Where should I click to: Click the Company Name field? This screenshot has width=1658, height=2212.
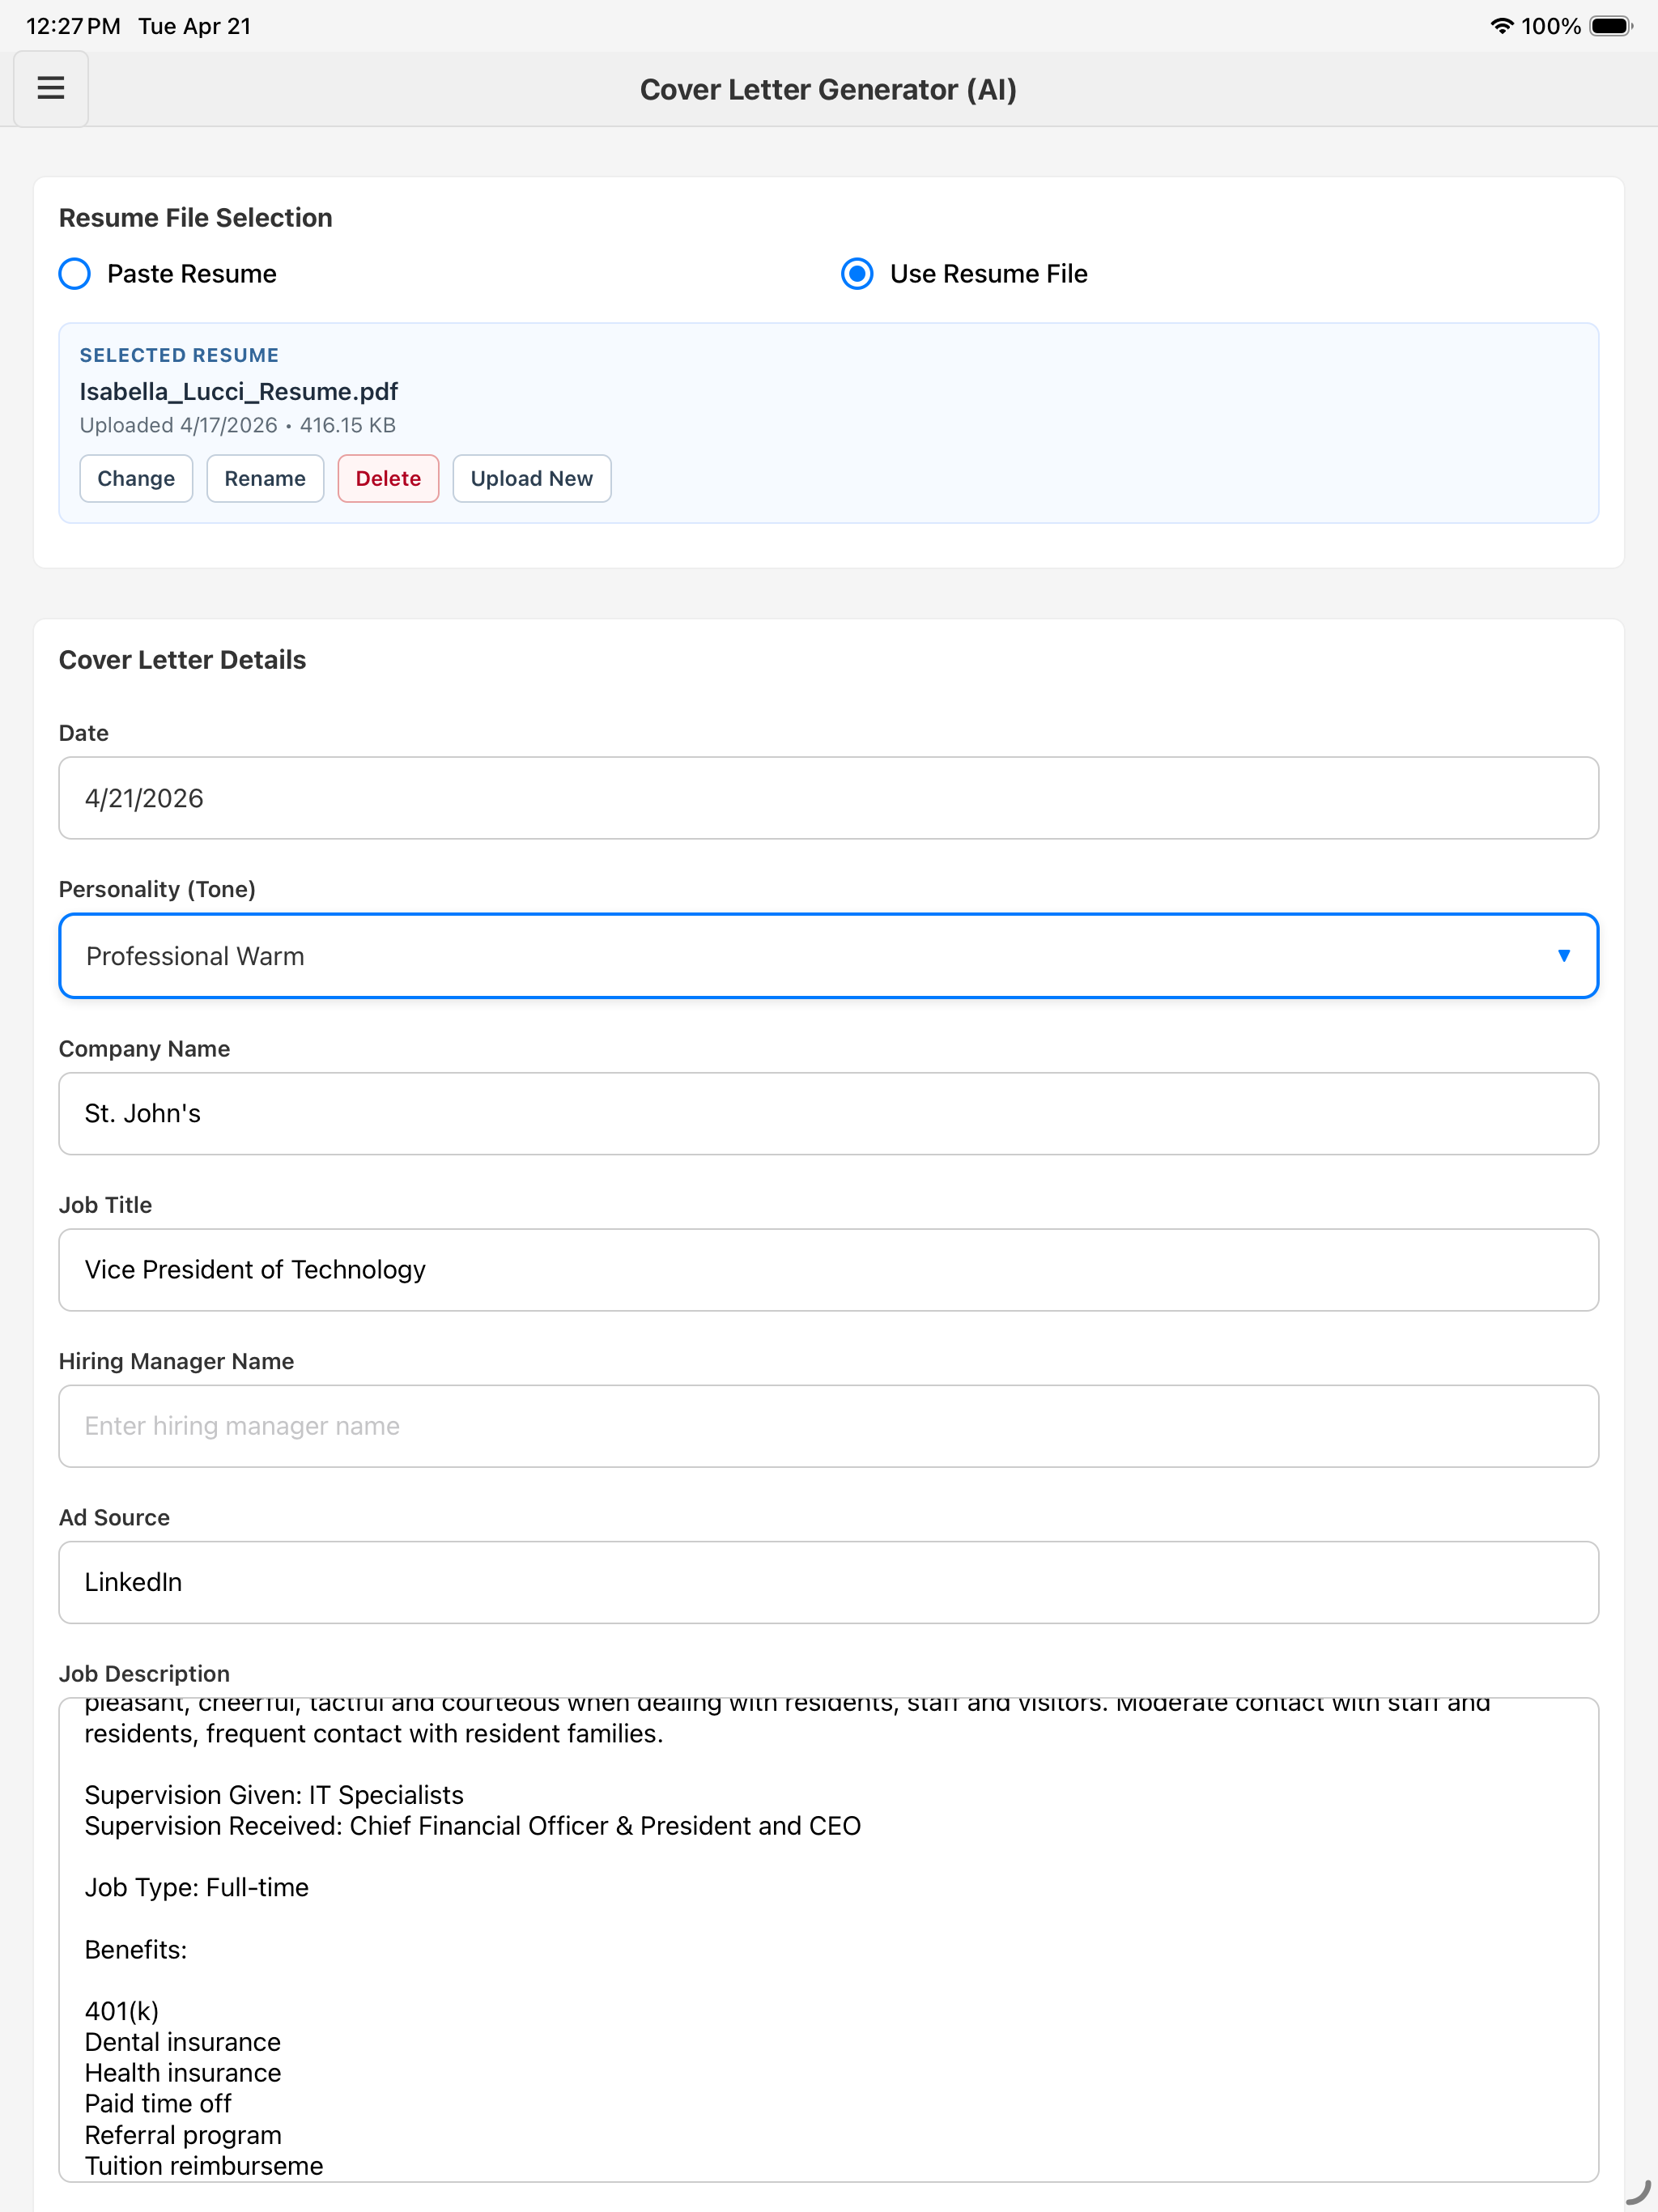tap(829, 1114)
